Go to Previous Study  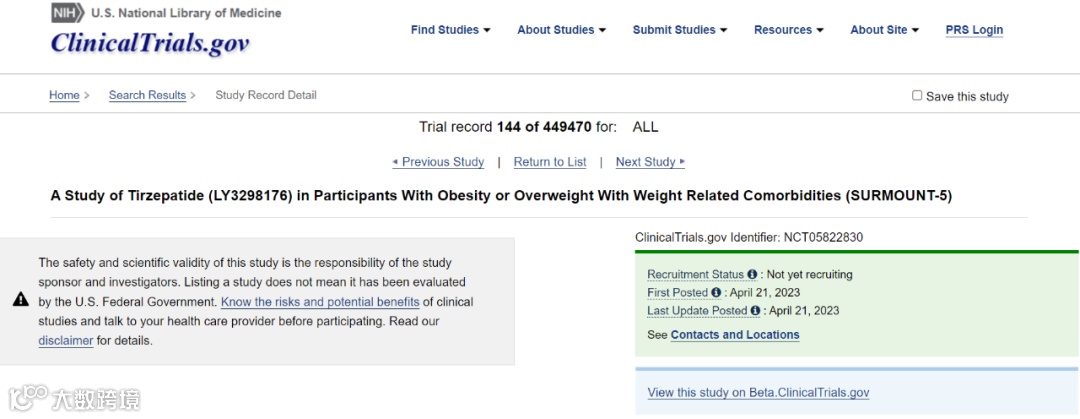click(x=439, y=162)
